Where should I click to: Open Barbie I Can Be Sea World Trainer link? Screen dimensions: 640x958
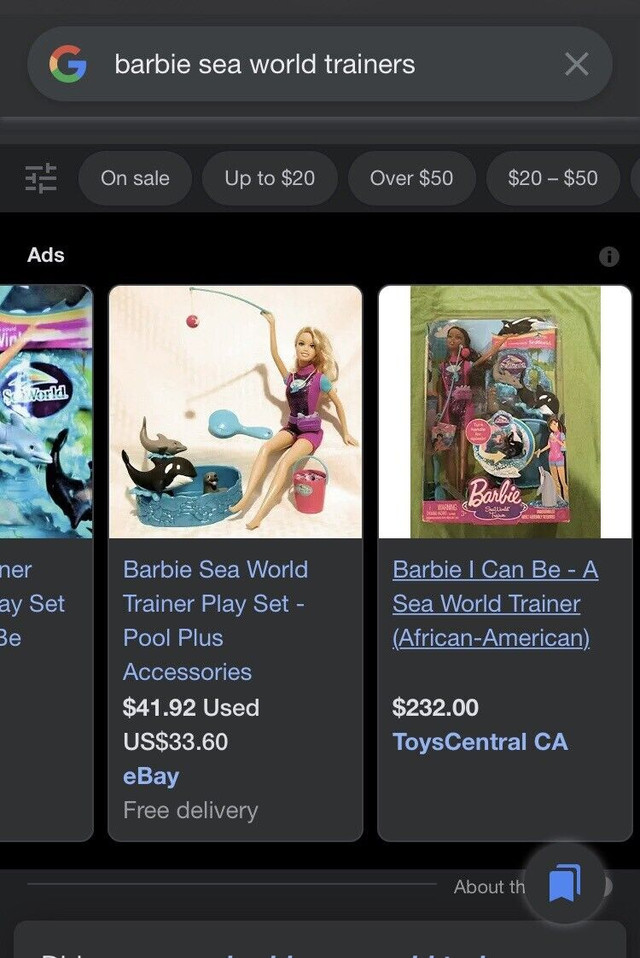(494, 603)
